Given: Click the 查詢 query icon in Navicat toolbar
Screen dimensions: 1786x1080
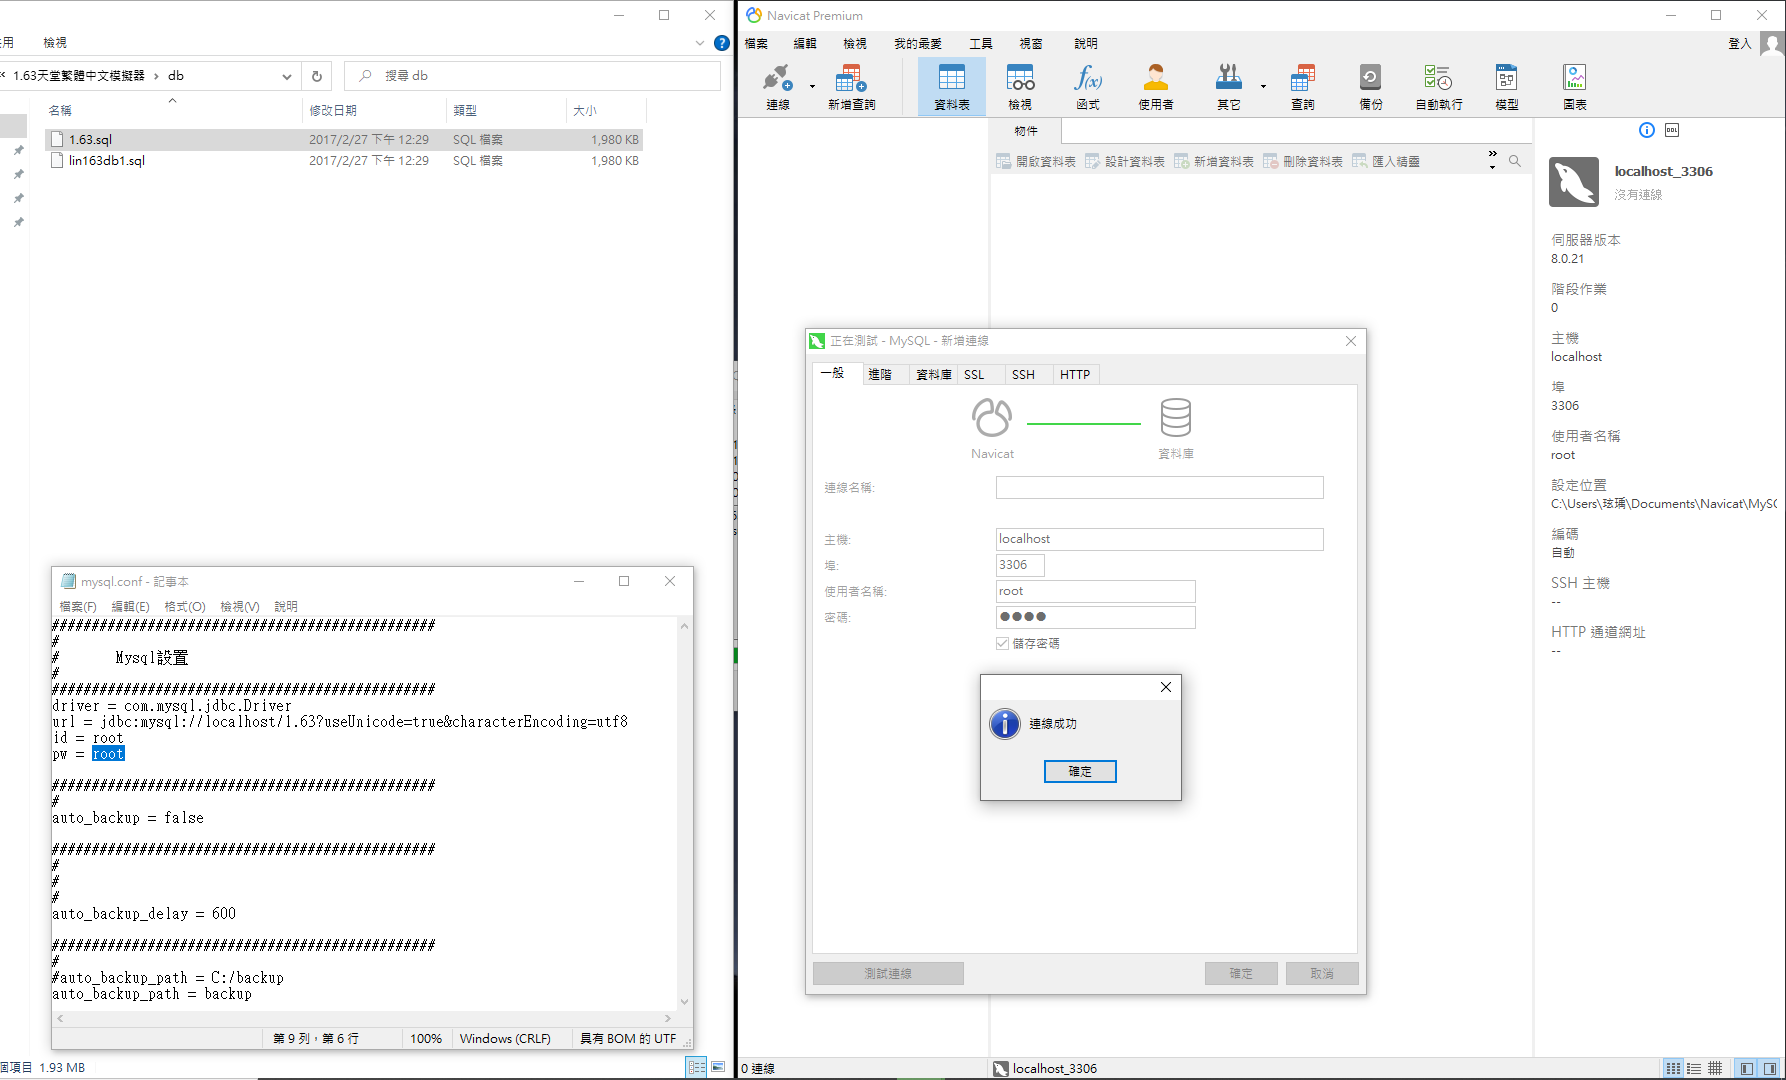Looking at the screenshot, I should coord(1303,87).
